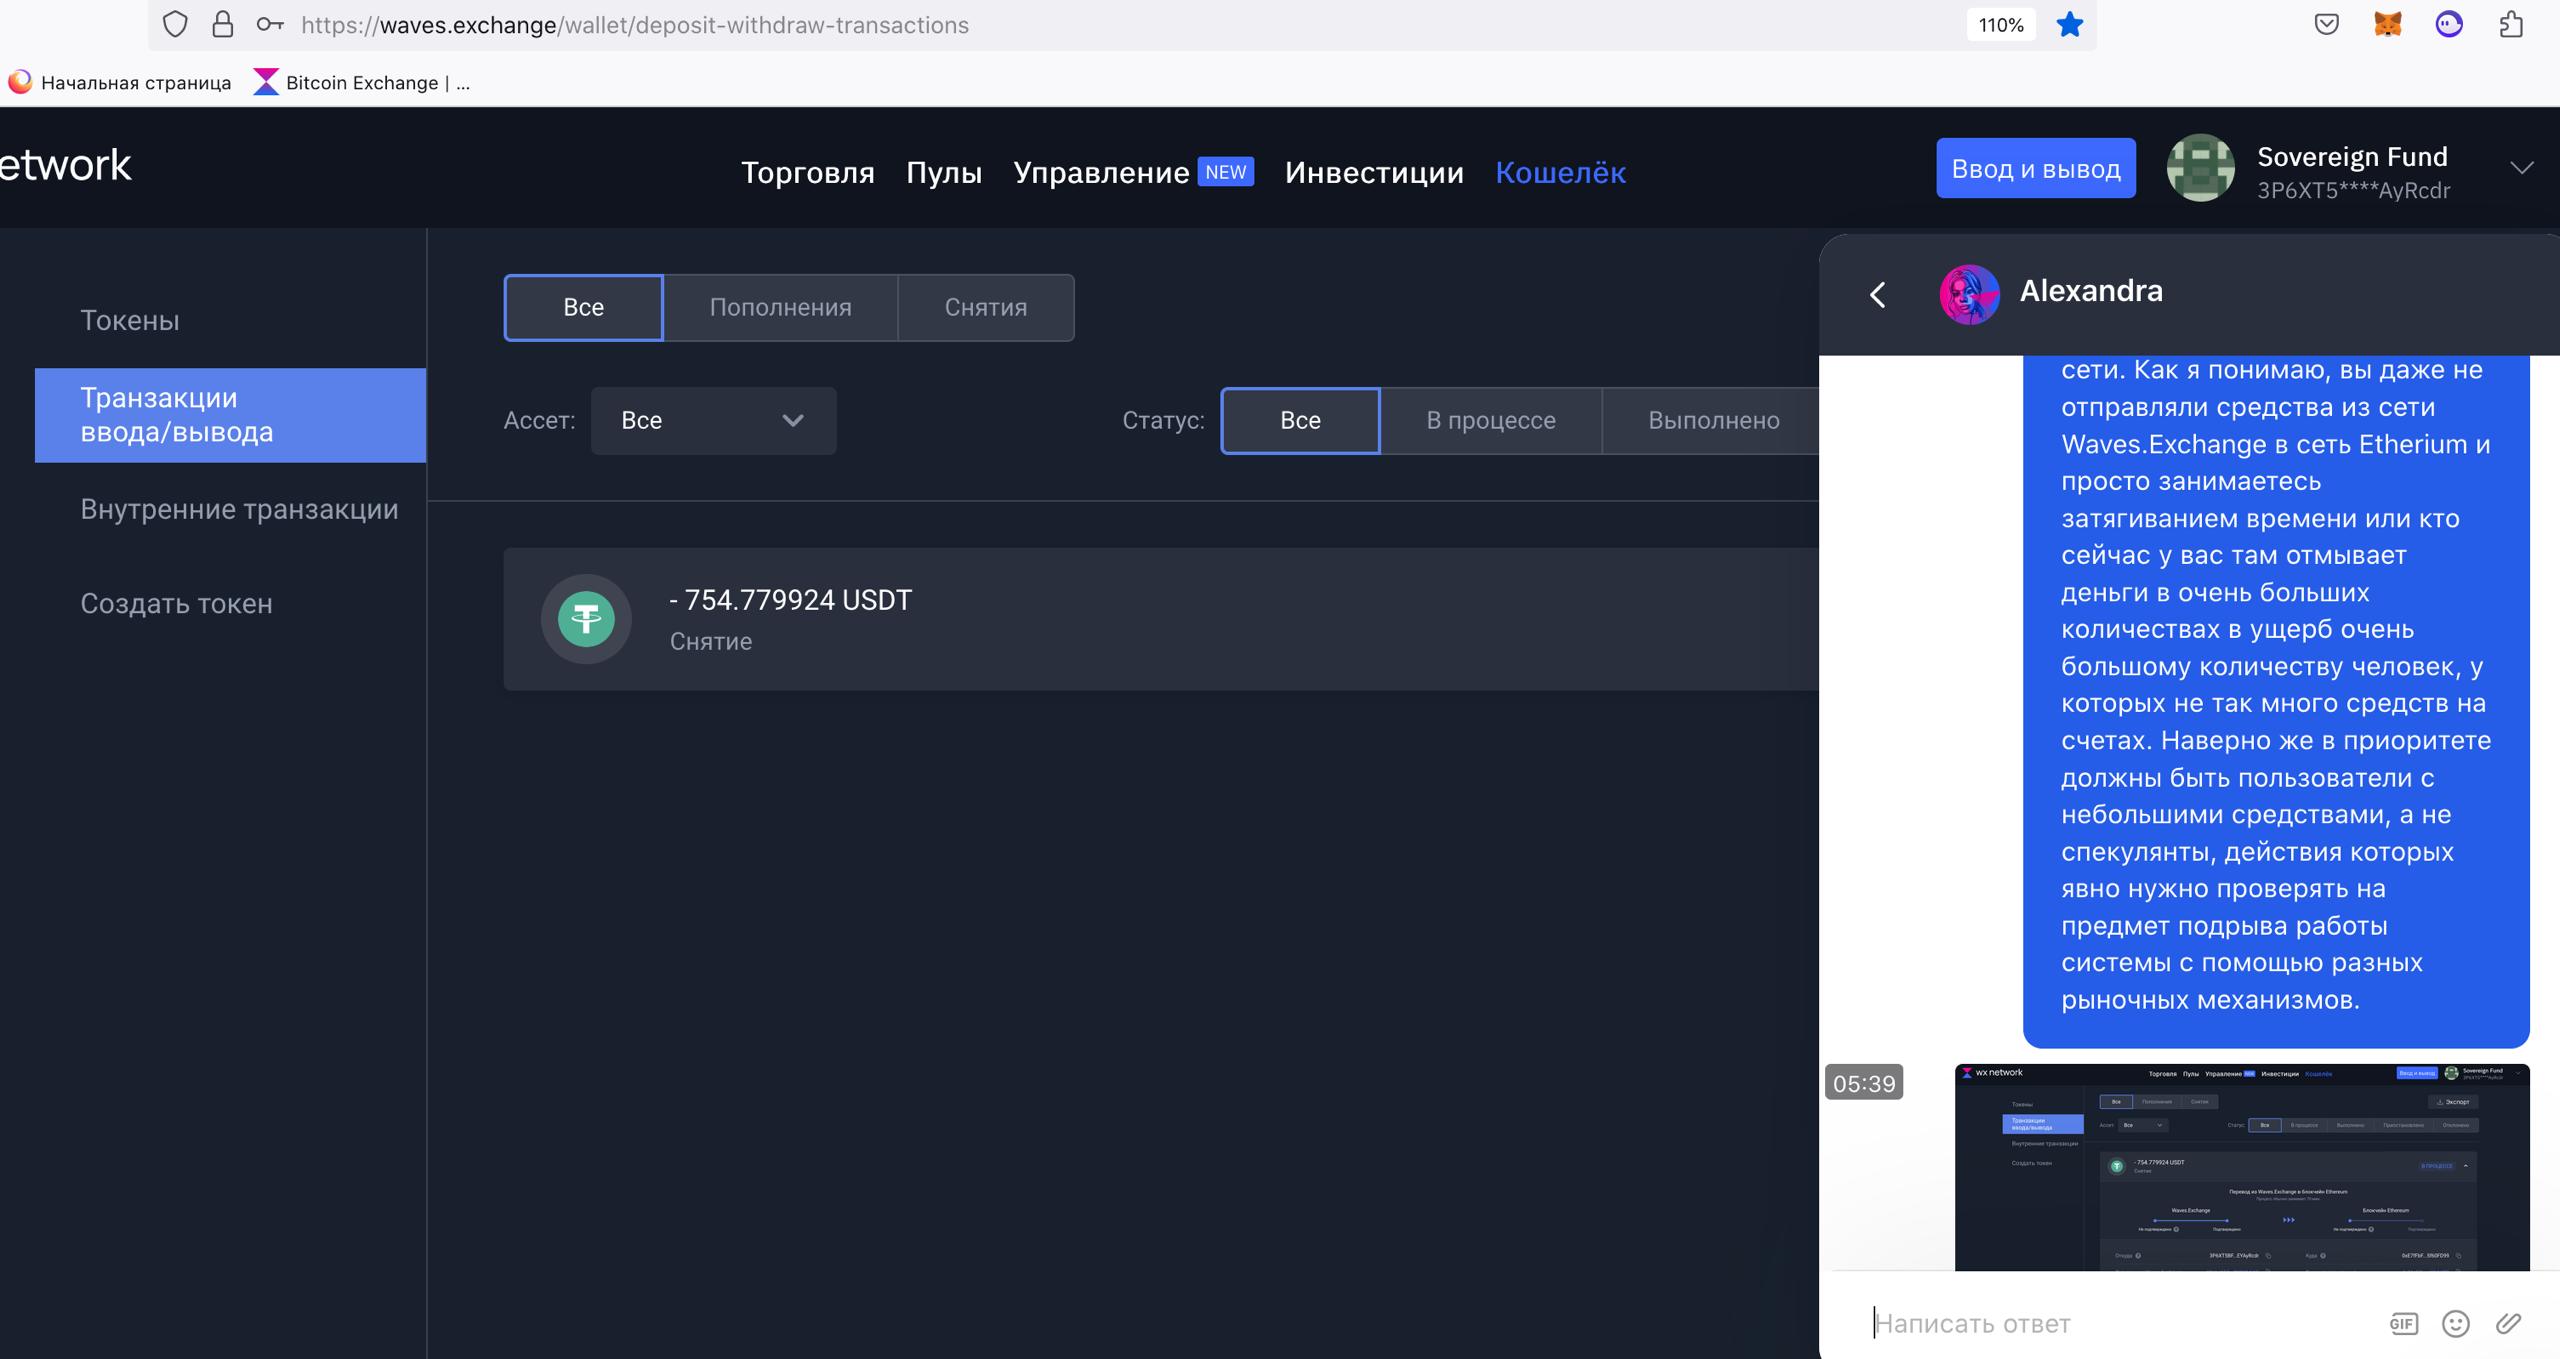The height and width of the screenshot is (1359, 2560).
Task: Open the MetaMask fox extension
Action: [2387, 25]
